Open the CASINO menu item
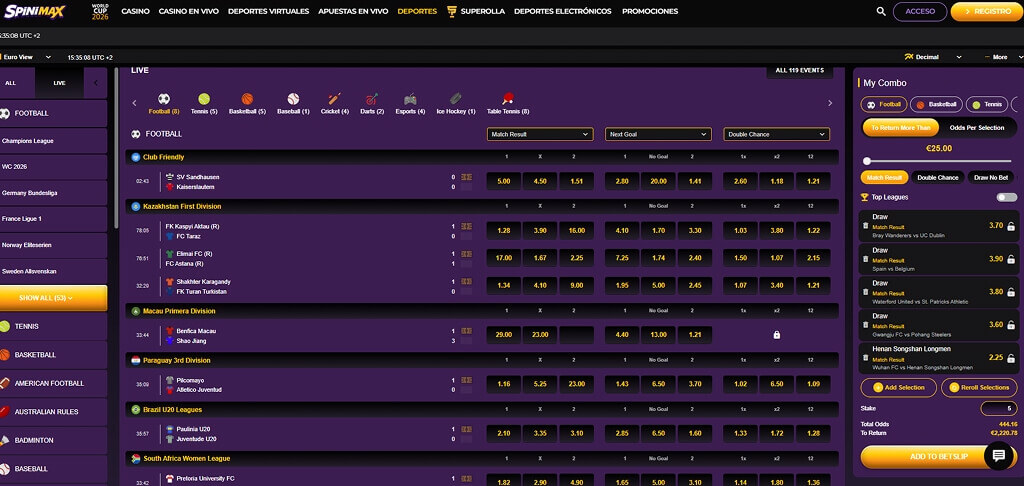Image resolution: width=1024 pixels, height=486 pixels. coord(135,11)
